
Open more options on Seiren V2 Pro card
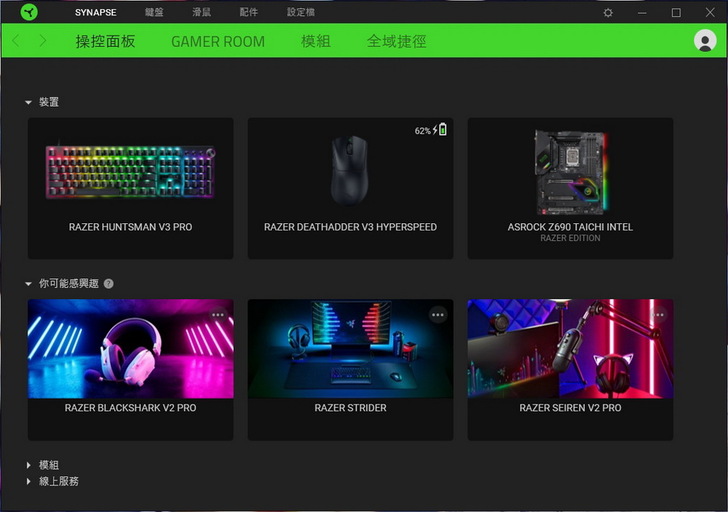(658, 315)
